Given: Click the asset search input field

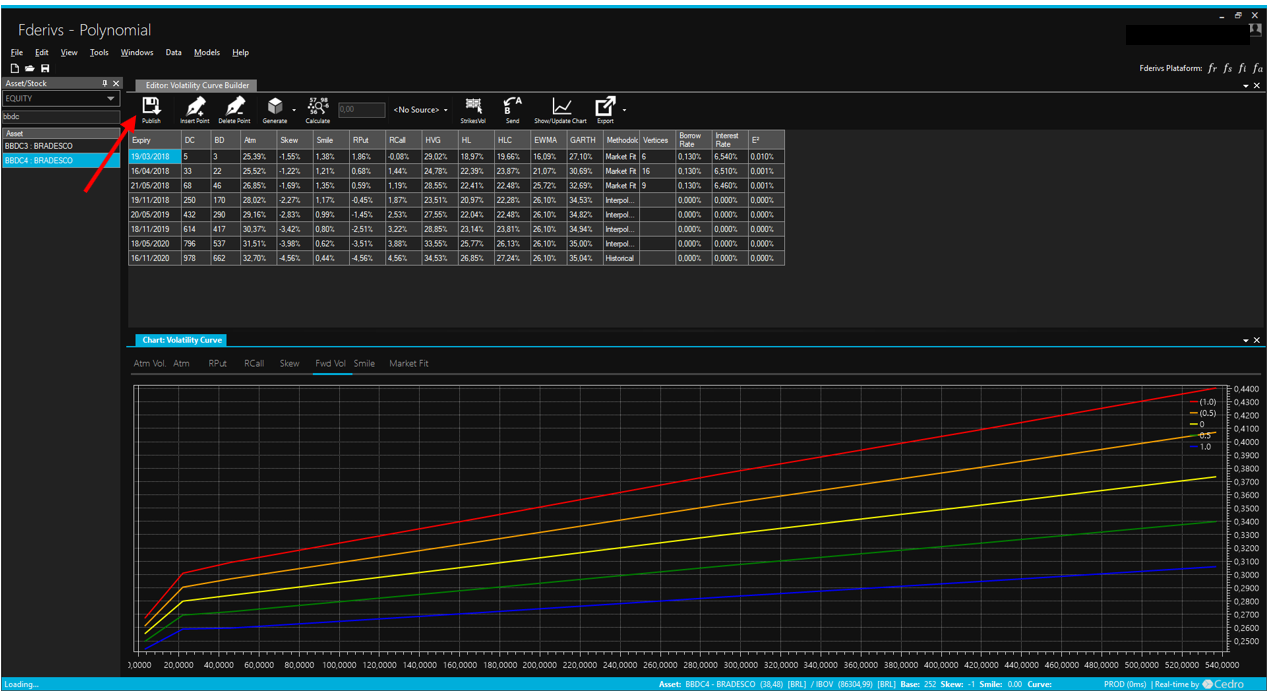Looking at the screenshot, I should pos(60,116).
